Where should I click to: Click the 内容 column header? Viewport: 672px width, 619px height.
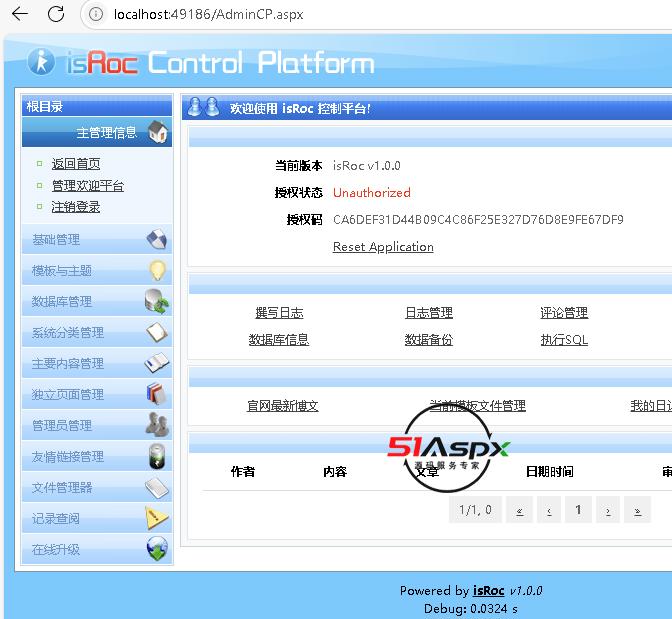click(x=335, y=472)
